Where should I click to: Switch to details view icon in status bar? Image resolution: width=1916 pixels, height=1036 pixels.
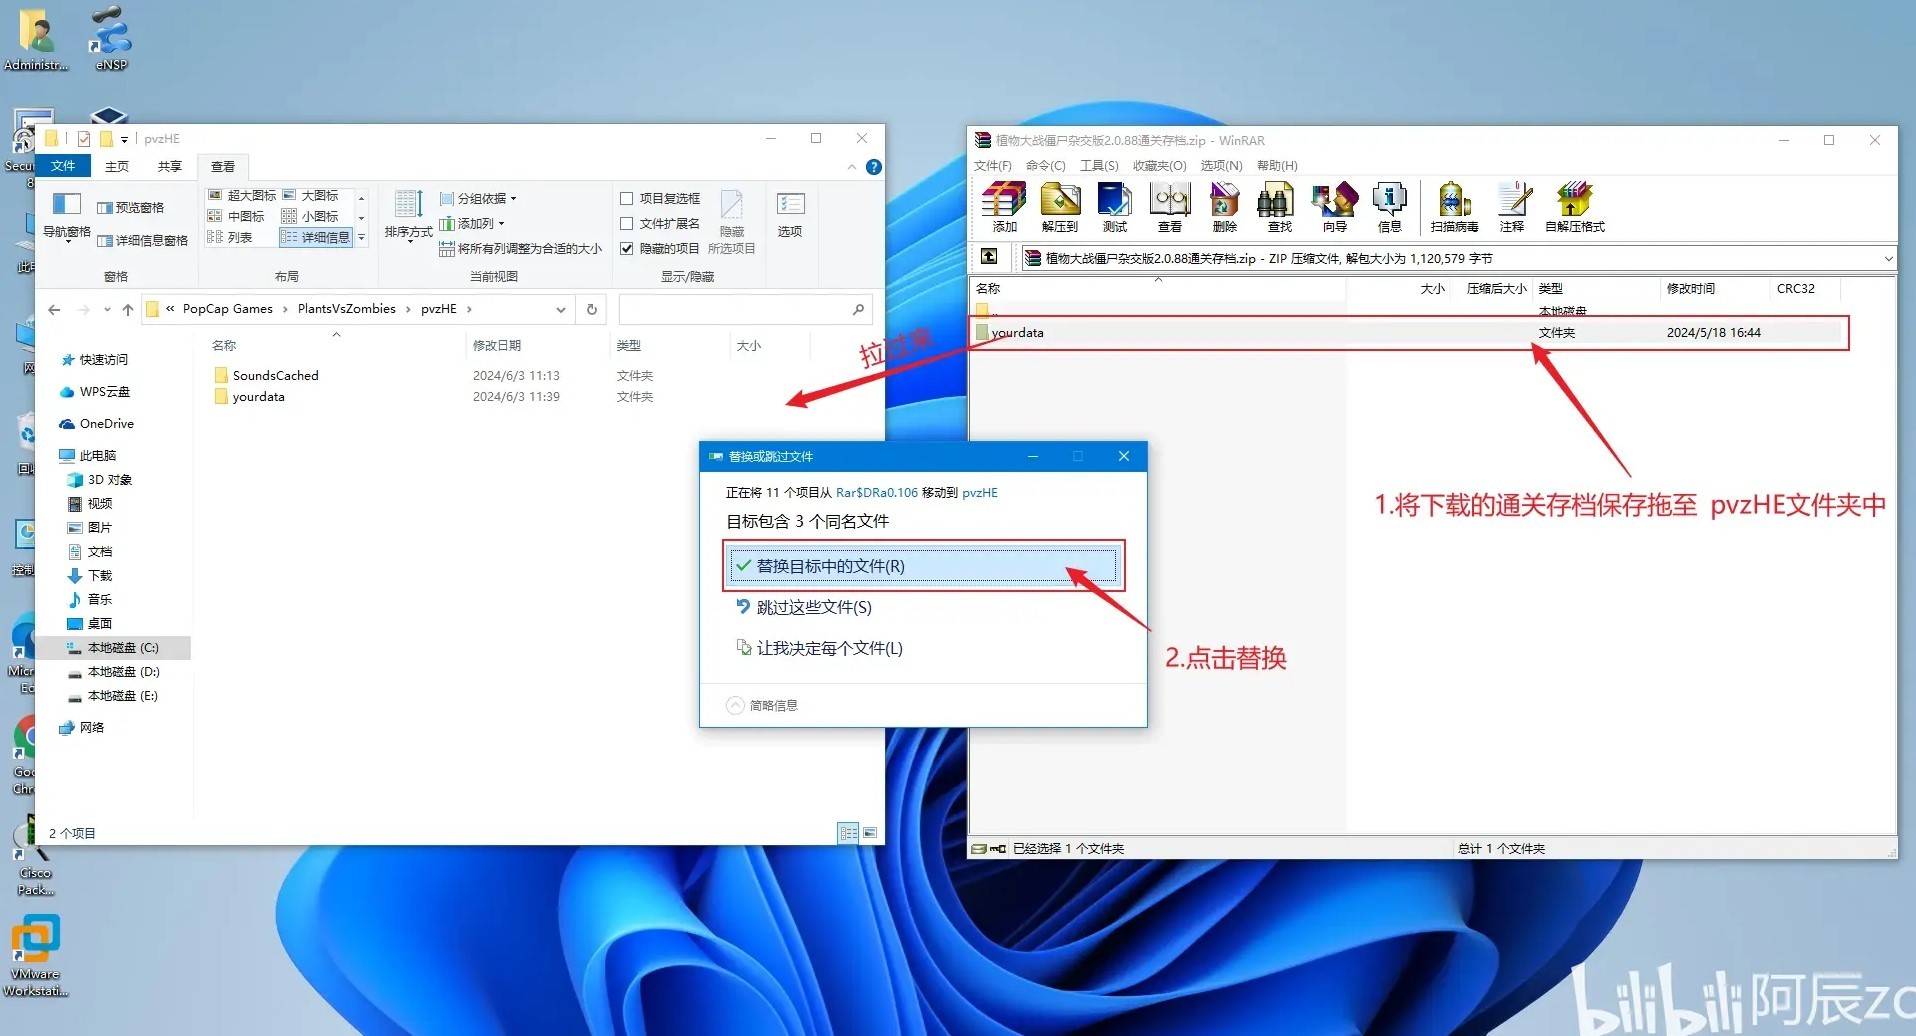[x=848, y=833]
